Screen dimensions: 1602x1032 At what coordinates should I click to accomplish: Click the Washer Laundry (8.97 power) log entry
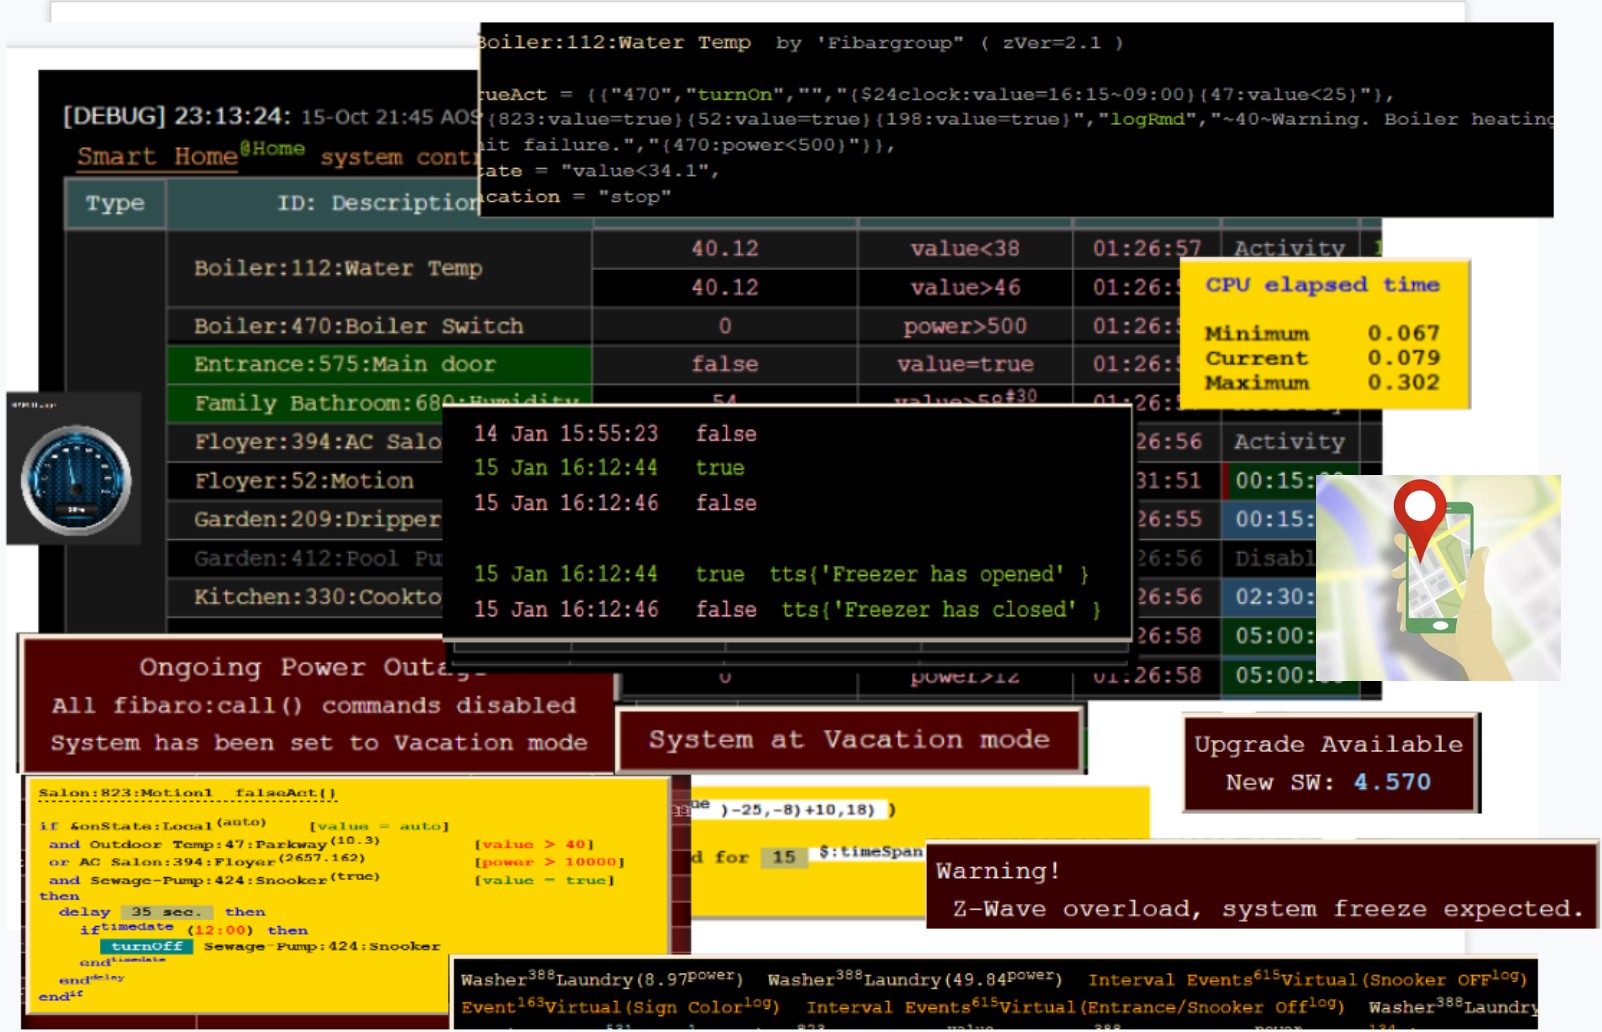(x=601, y=979)
